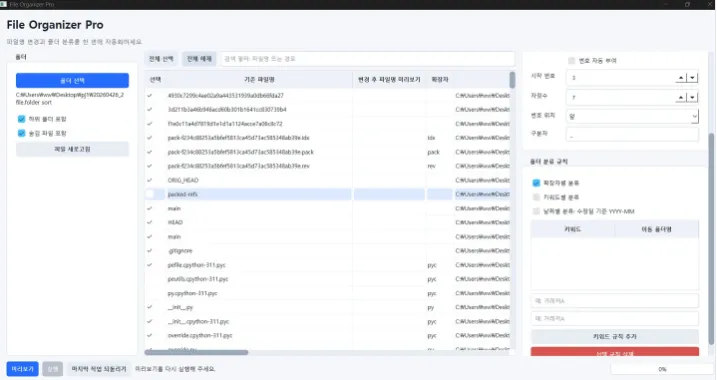The width and height of the screenshot is (717, 380).
Task: Increase the start number with up arrow
Action: (x=681, y=78)
